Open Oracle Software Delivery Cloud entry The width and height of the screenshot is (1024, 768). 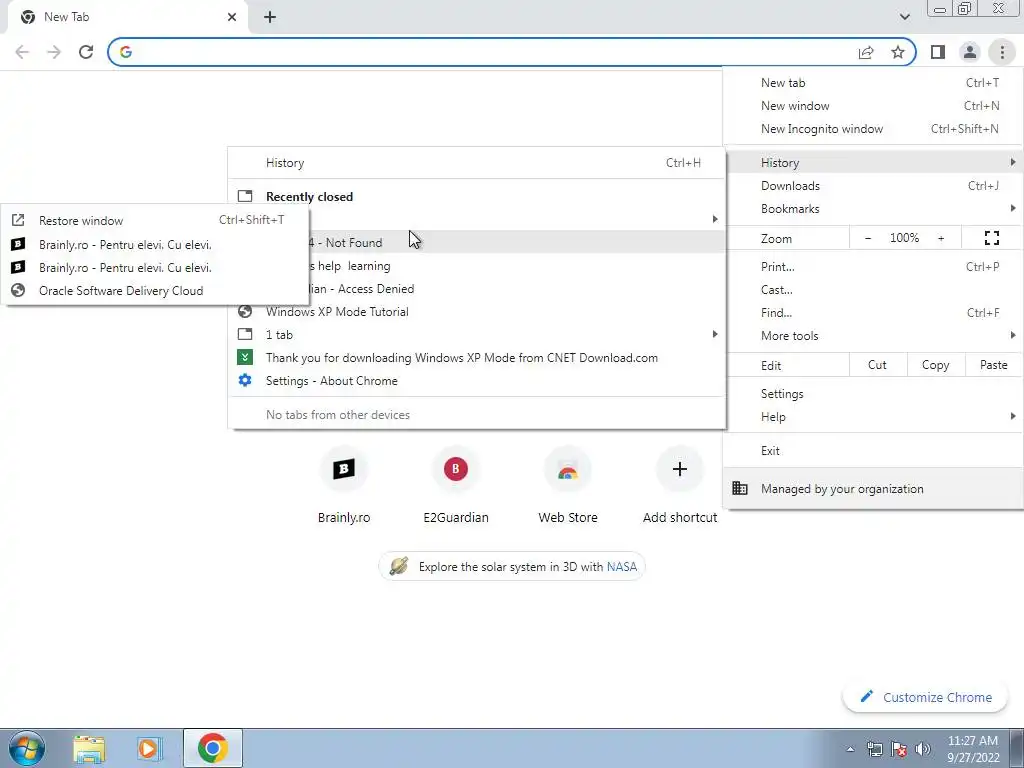click(155, 291)
